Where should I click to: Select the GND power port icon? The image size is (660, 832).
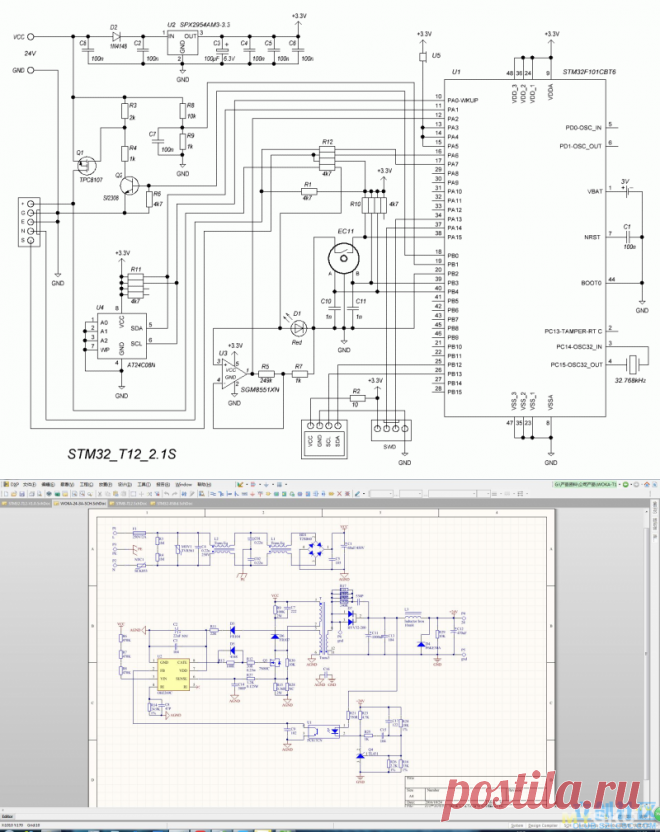tap(253, 493)
